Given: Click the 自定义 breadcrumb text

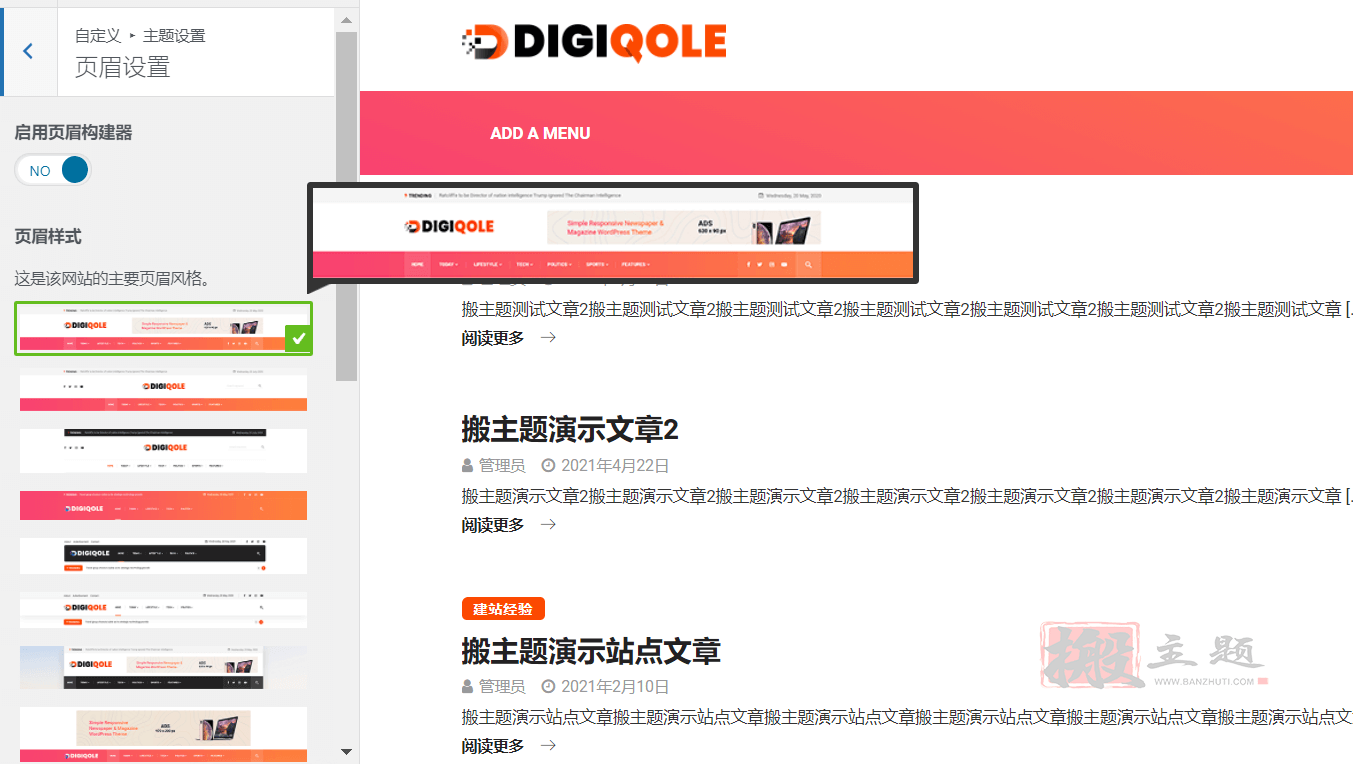Looking at the screenshot, I should [x=98, y=36].
